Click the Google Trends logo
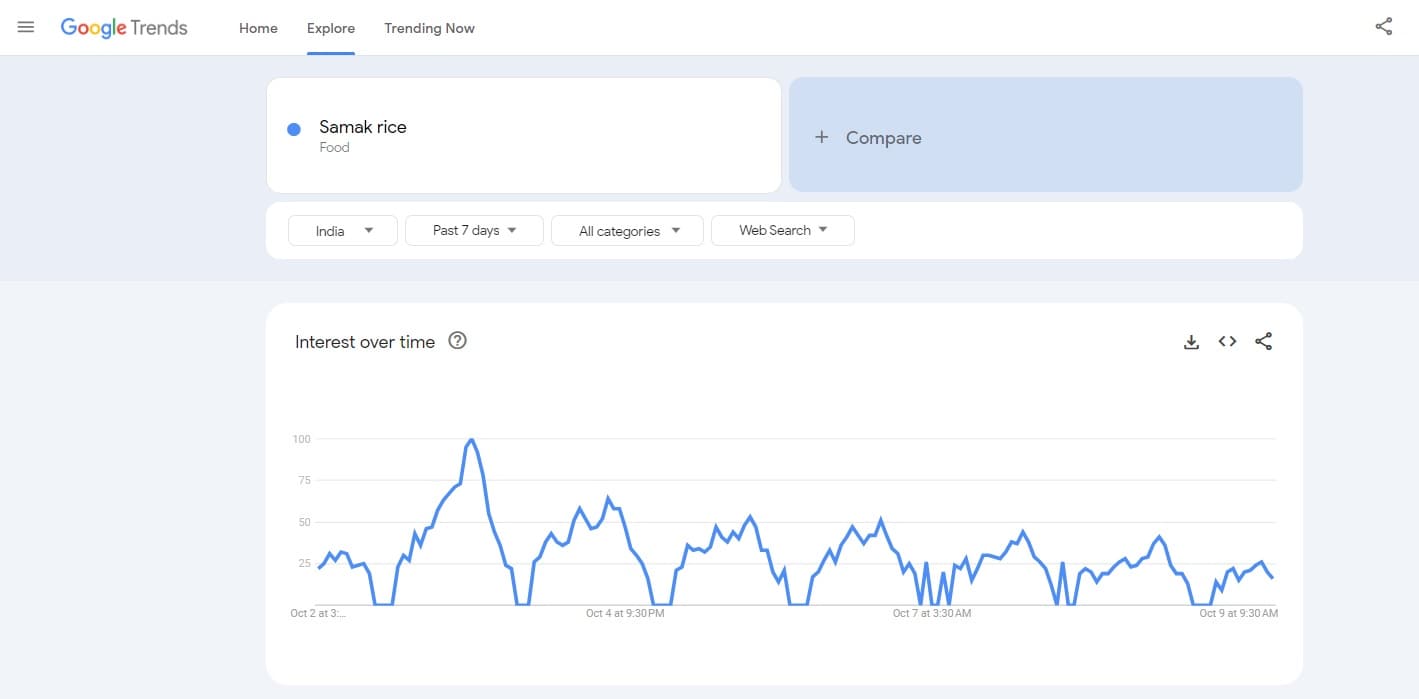The height and width of the screenshot is (699, 1419). (124, 28)
